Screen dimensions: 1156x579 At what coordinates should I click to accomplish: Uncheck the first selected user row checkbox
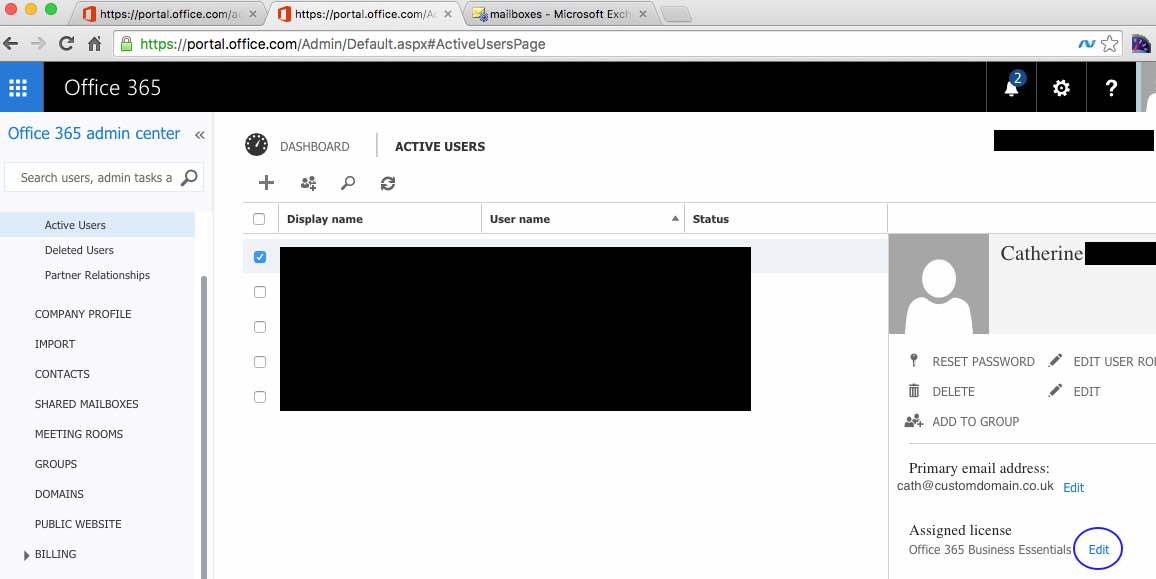click(260, 257)
